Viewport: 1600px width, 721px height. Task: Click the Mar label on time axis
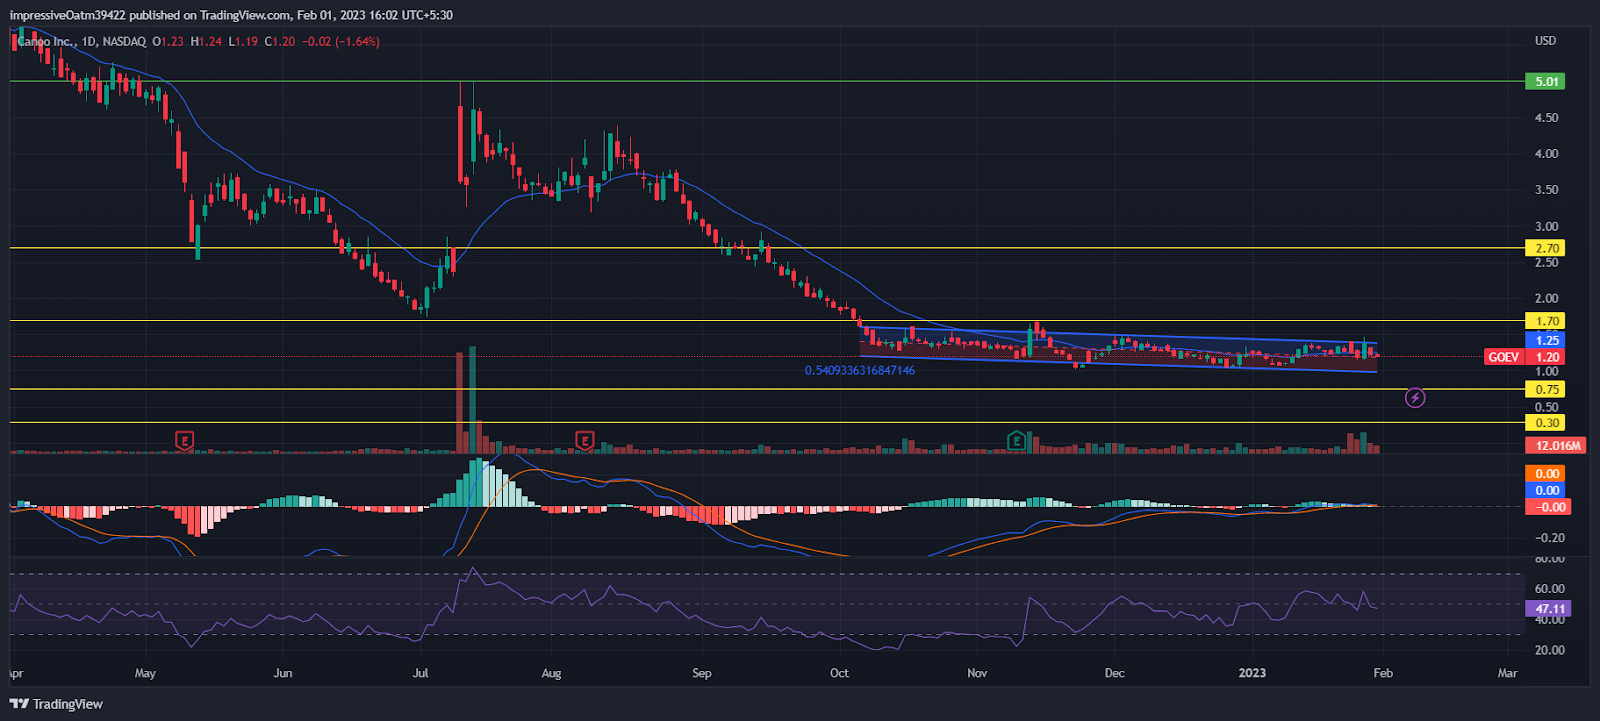coord(1507,673)
